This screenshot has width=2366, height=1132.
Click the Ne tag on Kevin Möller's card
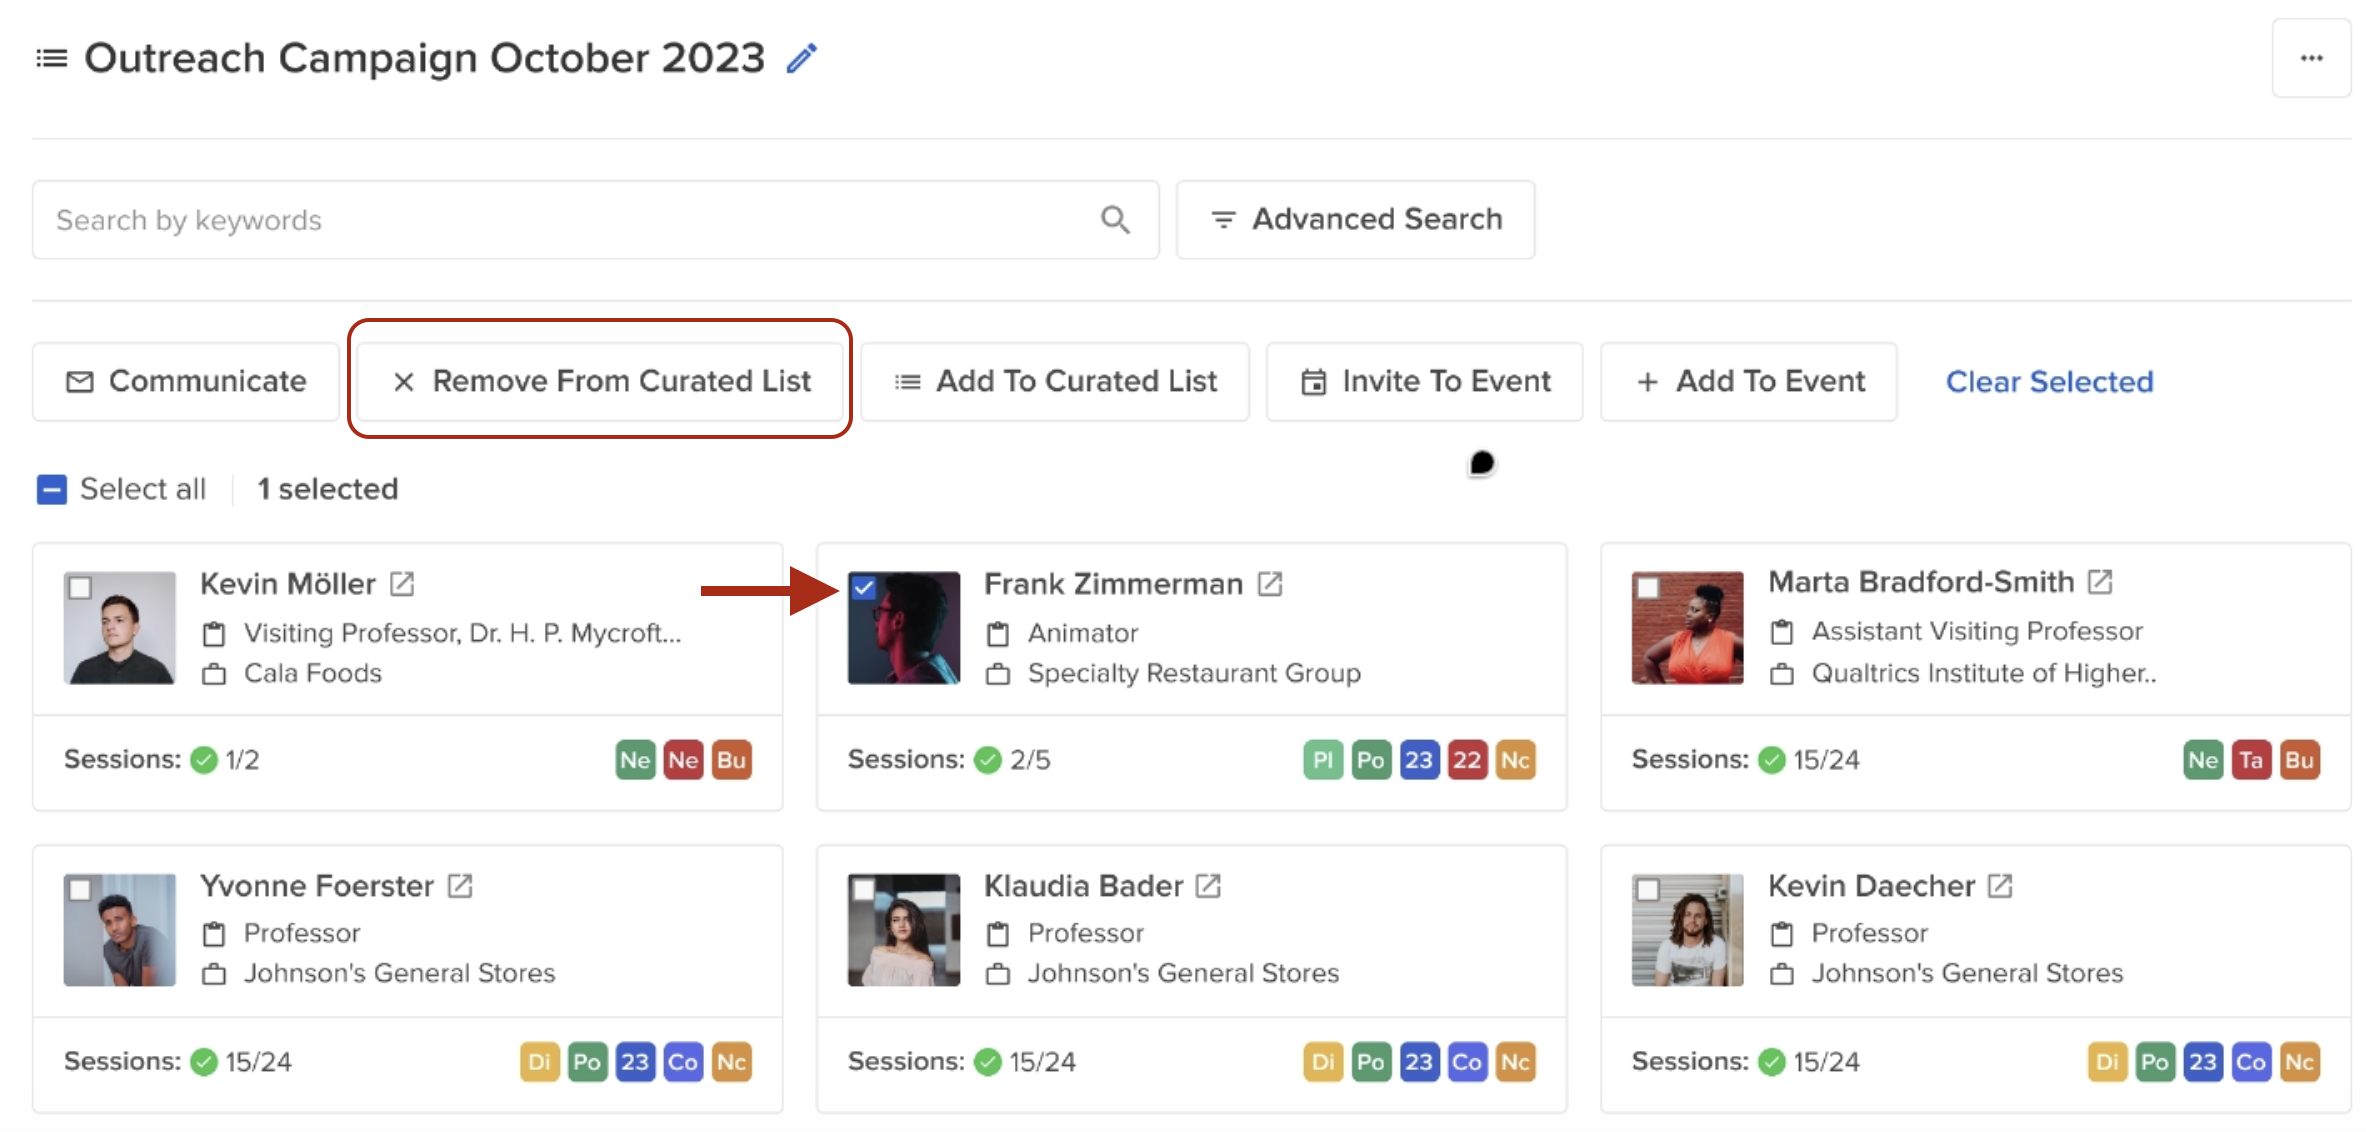pos(635,759)
